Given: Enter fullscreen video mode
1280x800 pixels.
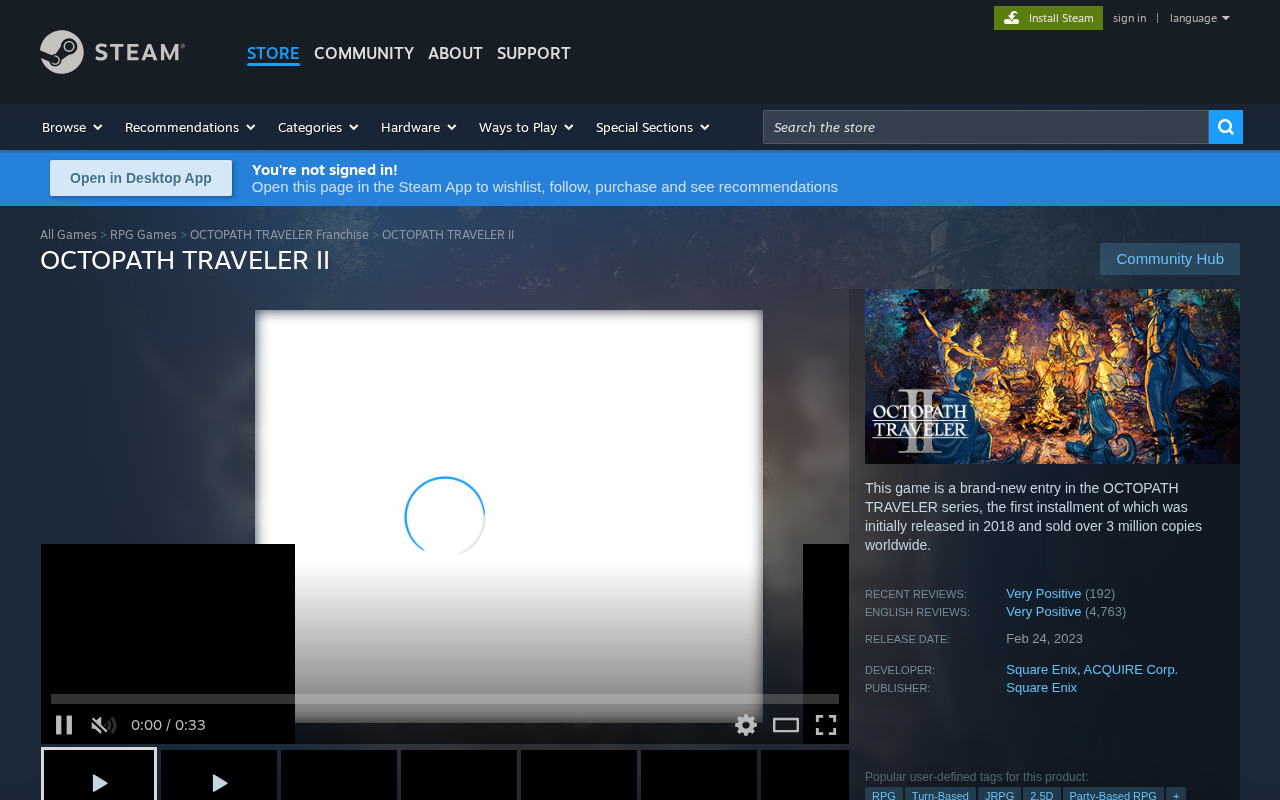Looking at the screenshot, I should pyautogui.click(x=826, y=725).
